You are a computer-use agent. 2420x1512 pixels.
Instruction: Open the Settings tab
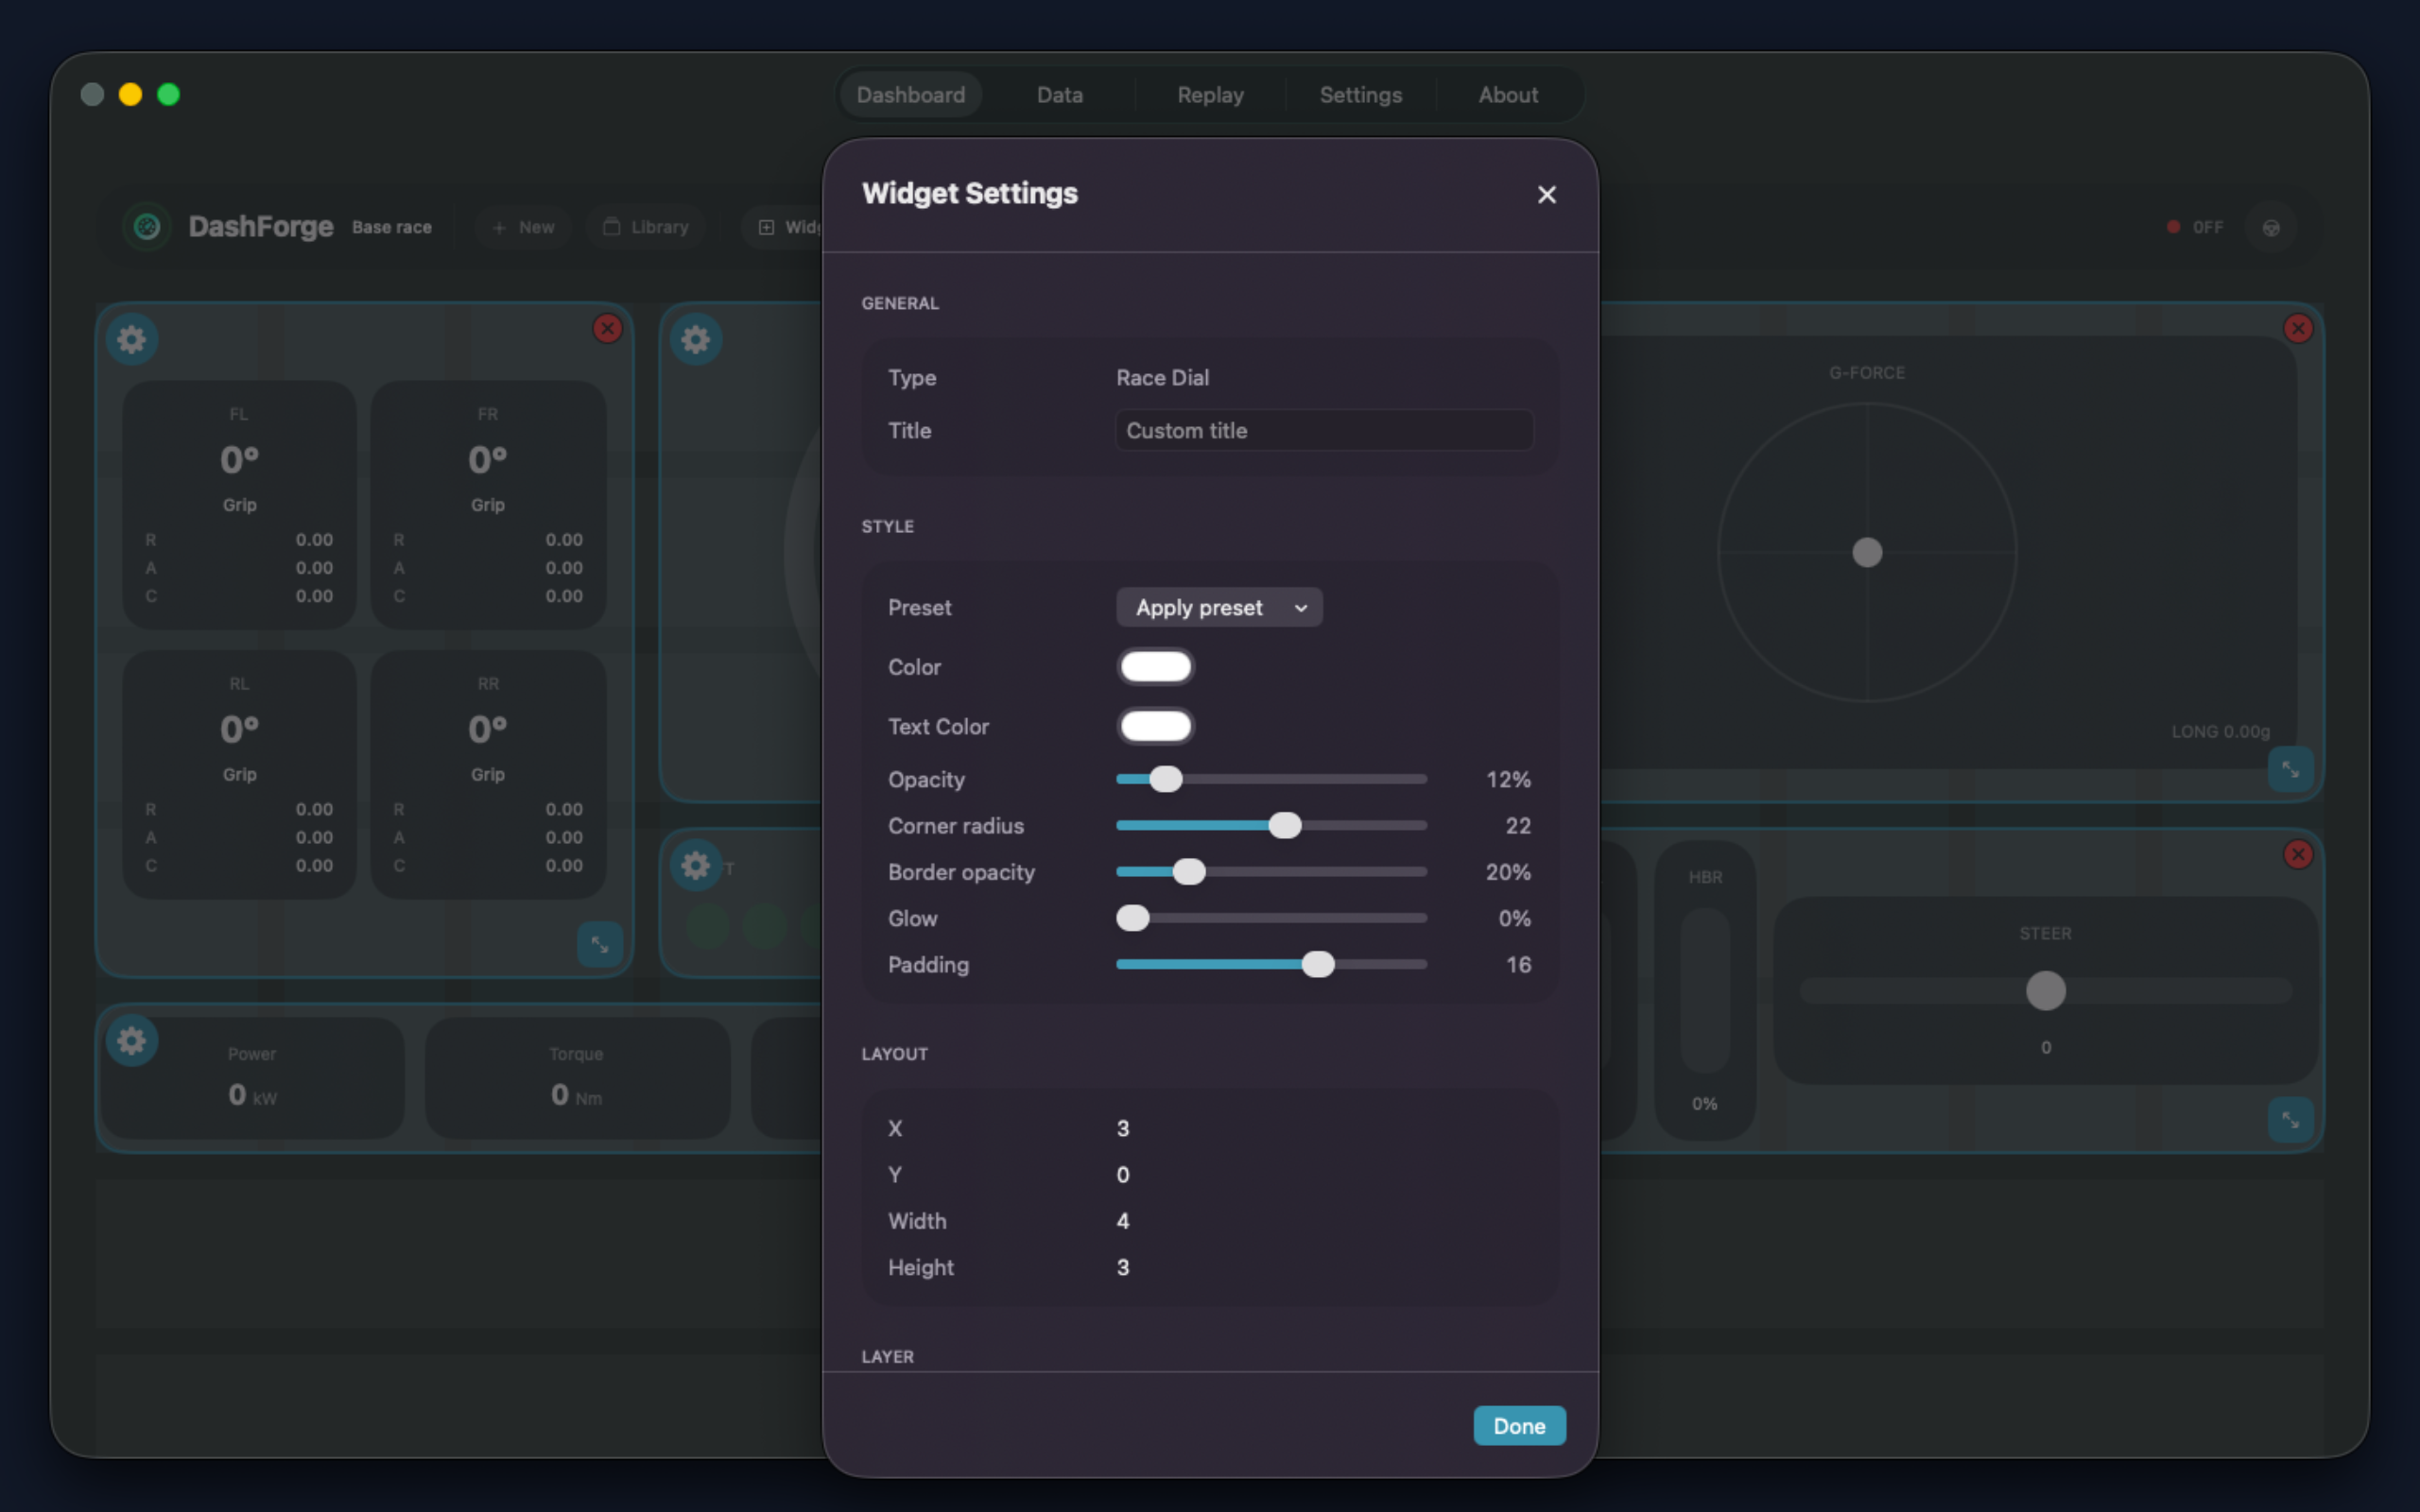(1360, 95)
